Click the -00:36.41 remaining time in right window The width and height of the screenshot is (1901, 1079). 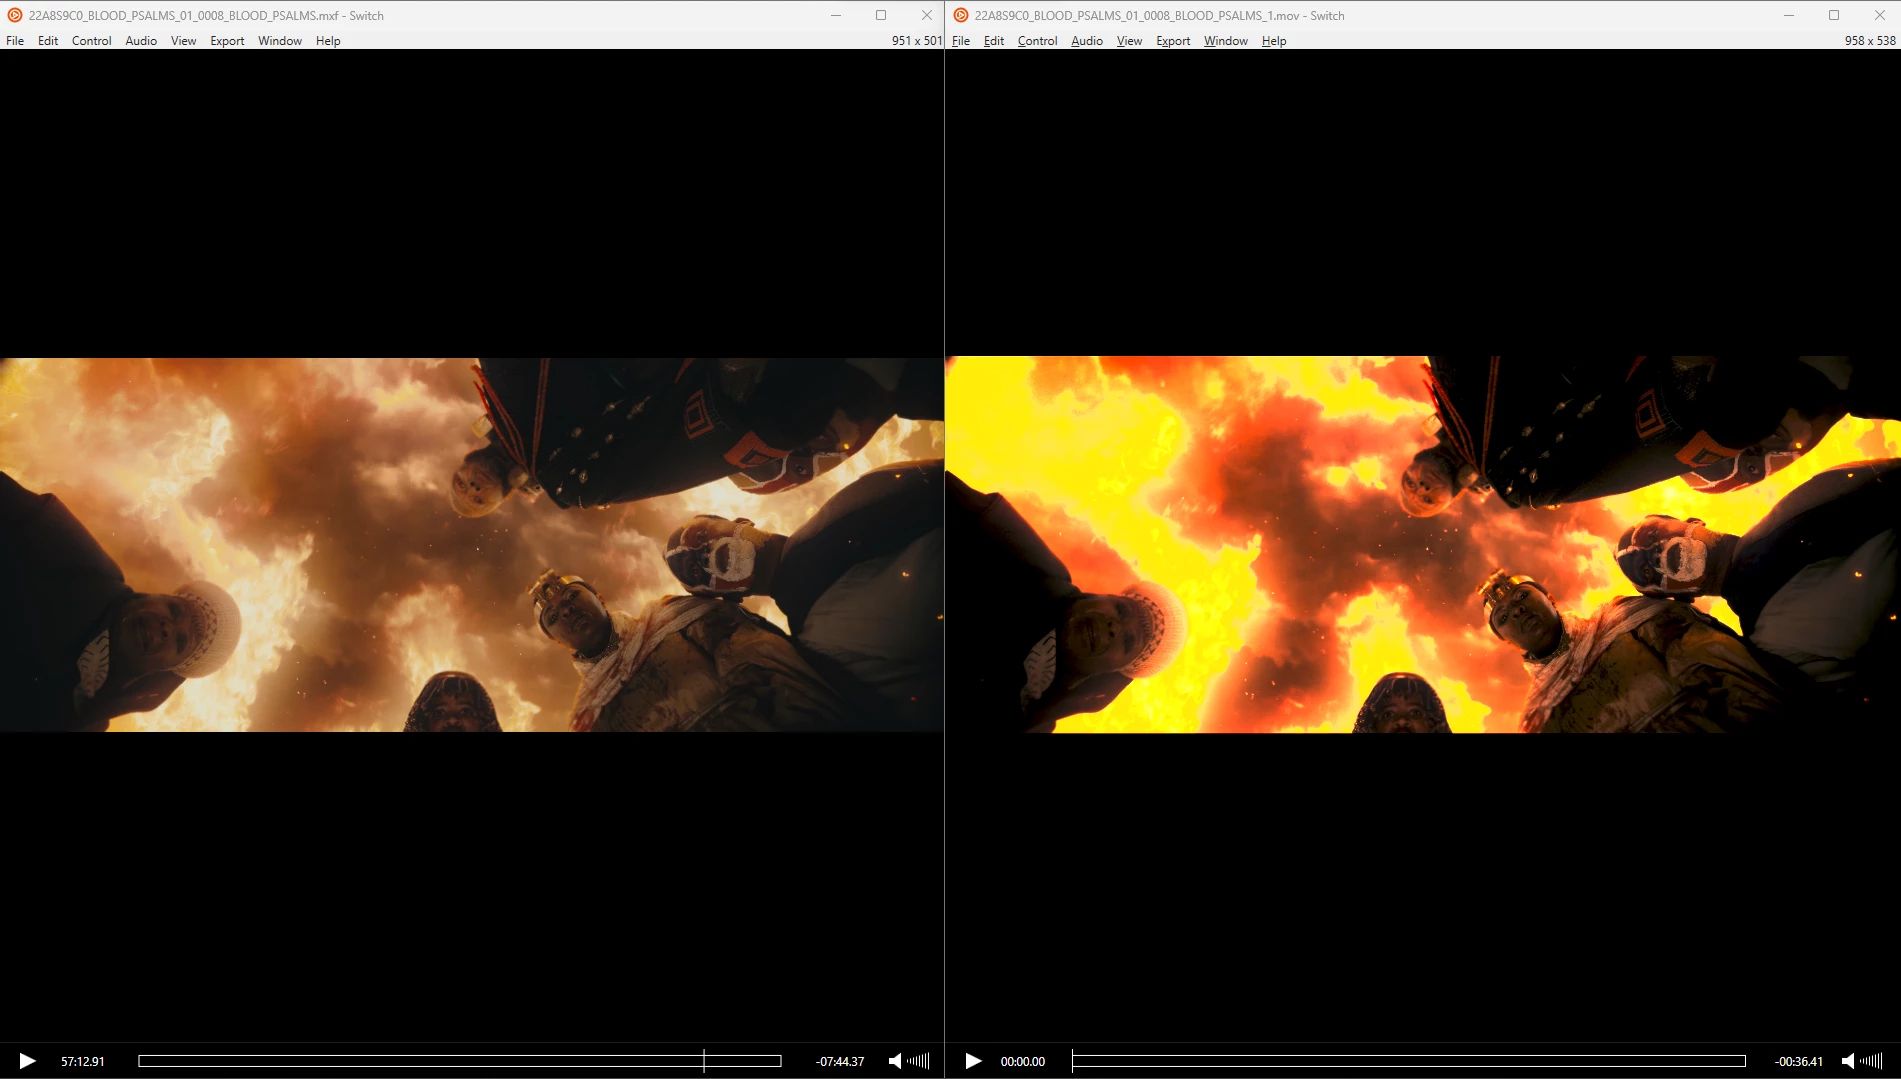(1799, 1062)
